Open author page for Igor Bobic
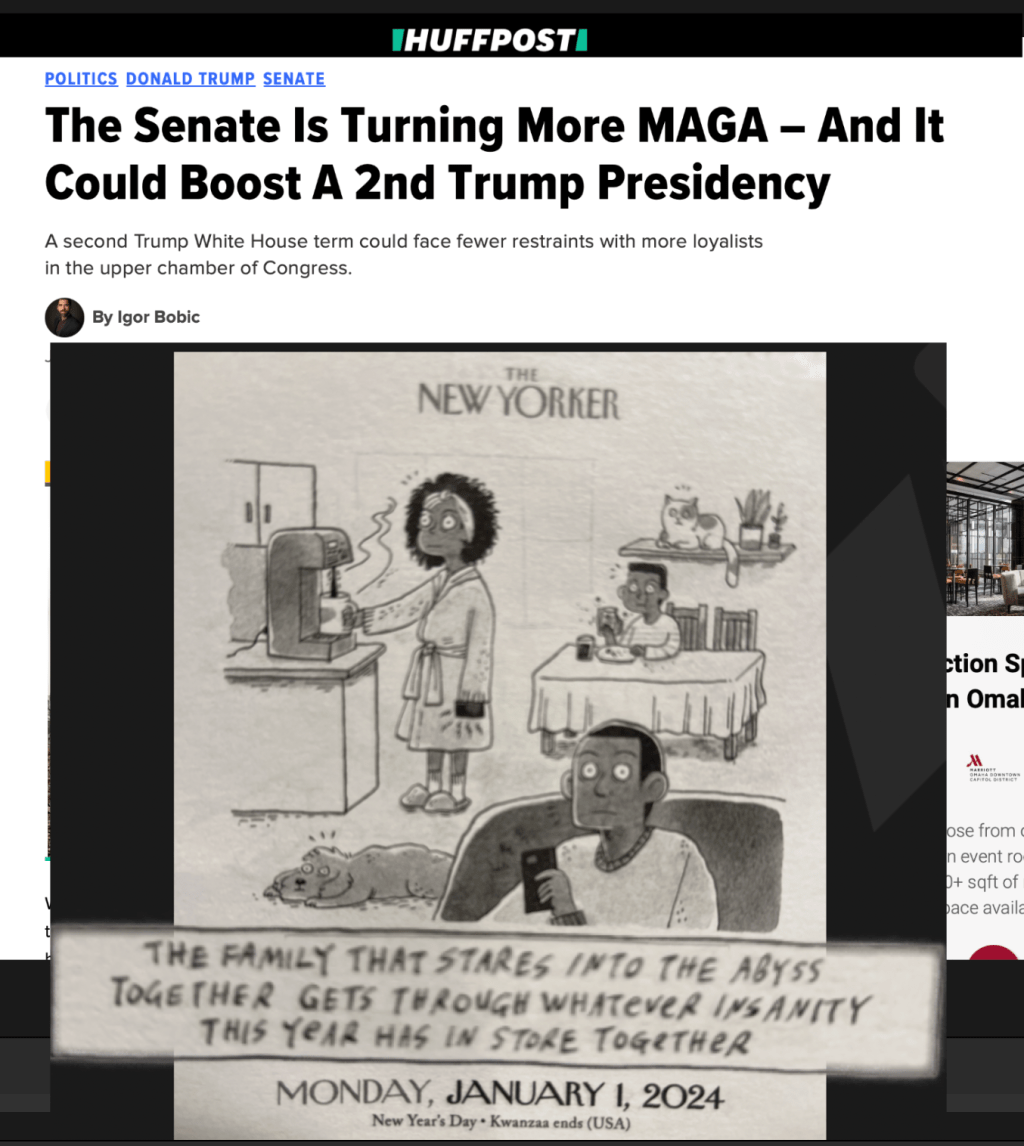1024x1146 pixels. [145, 317]
